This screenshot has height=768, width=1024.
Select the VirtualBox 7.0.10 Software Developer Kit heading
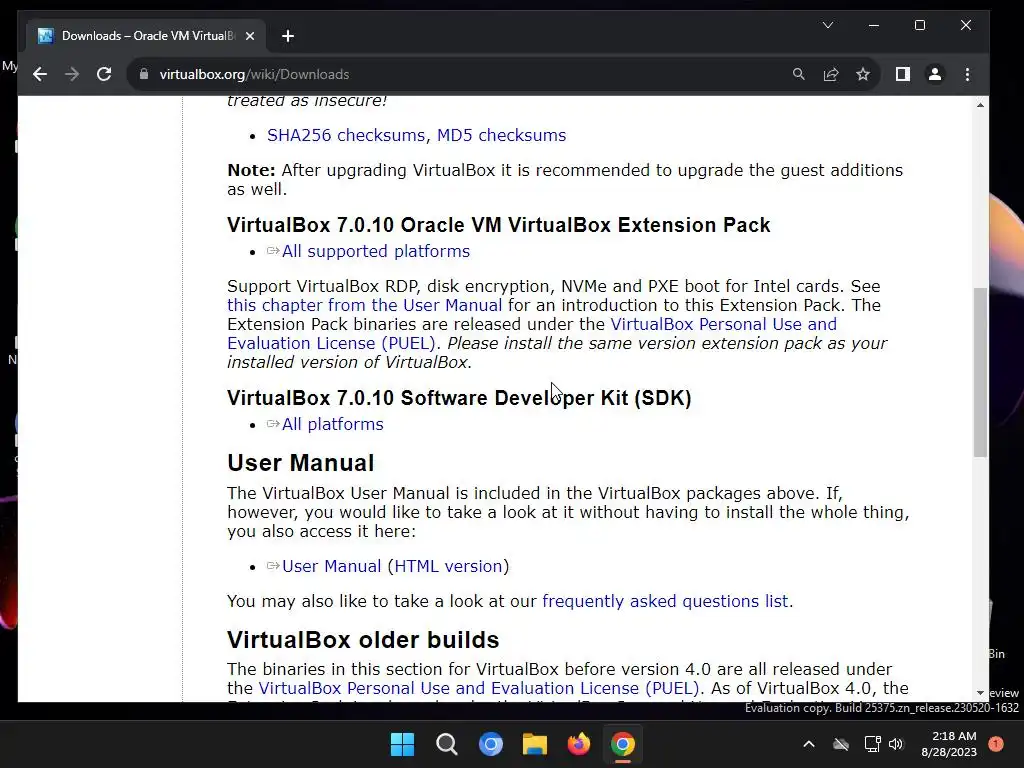click(459, 398)
